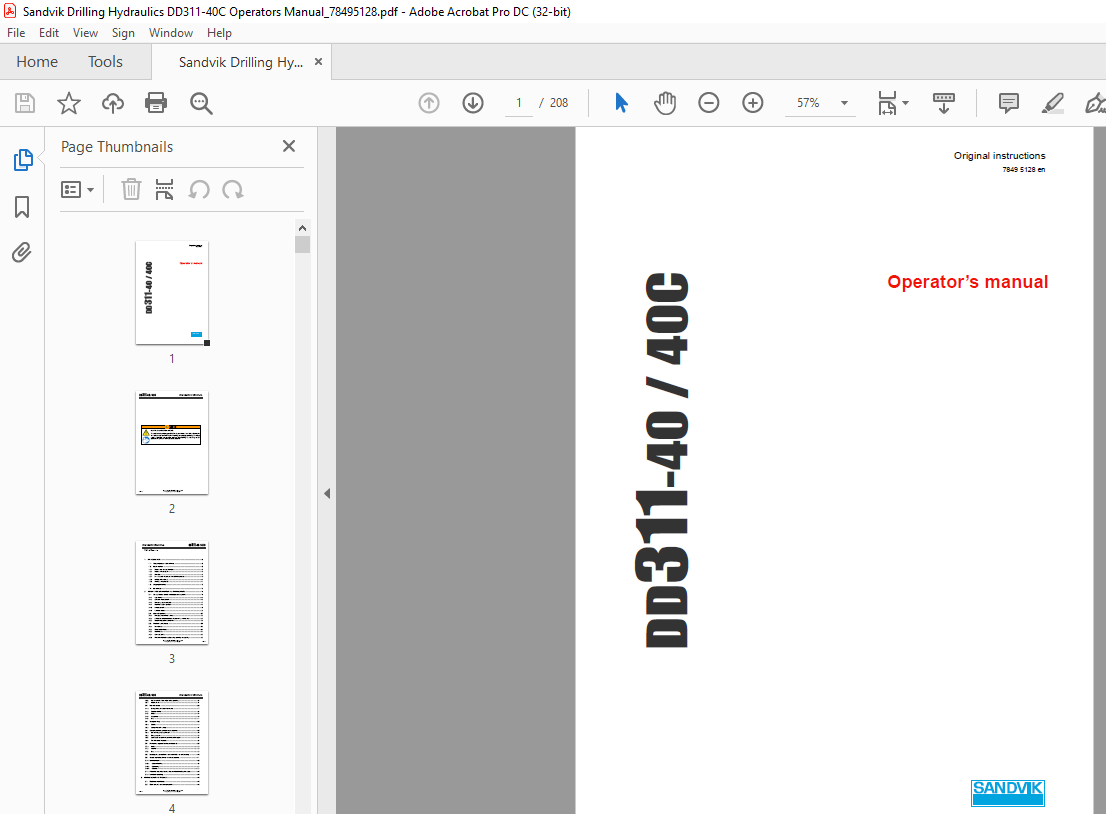The image size is (1106, 814).
Task: Open the Sign pen tool
Action: point(1095,103)
